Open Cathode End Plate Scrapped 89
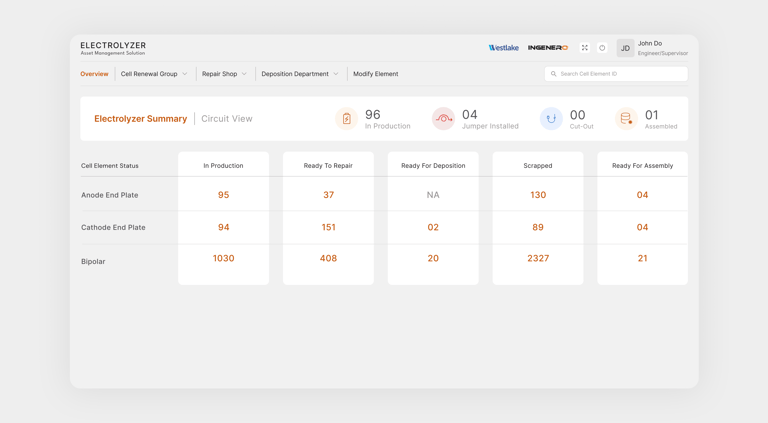This screenshot has width=768, height=423. [538, 227]
